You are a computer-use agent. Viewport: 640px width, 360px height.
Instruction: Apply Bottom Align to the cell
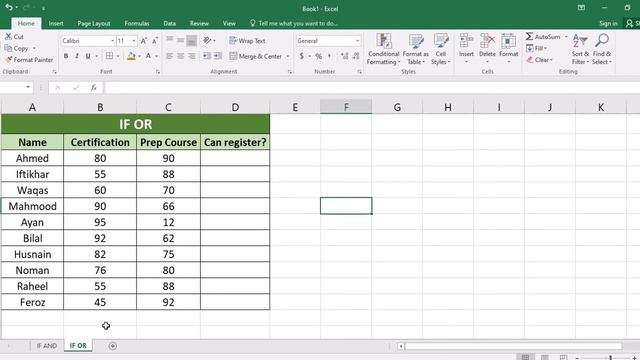point(191,40)
